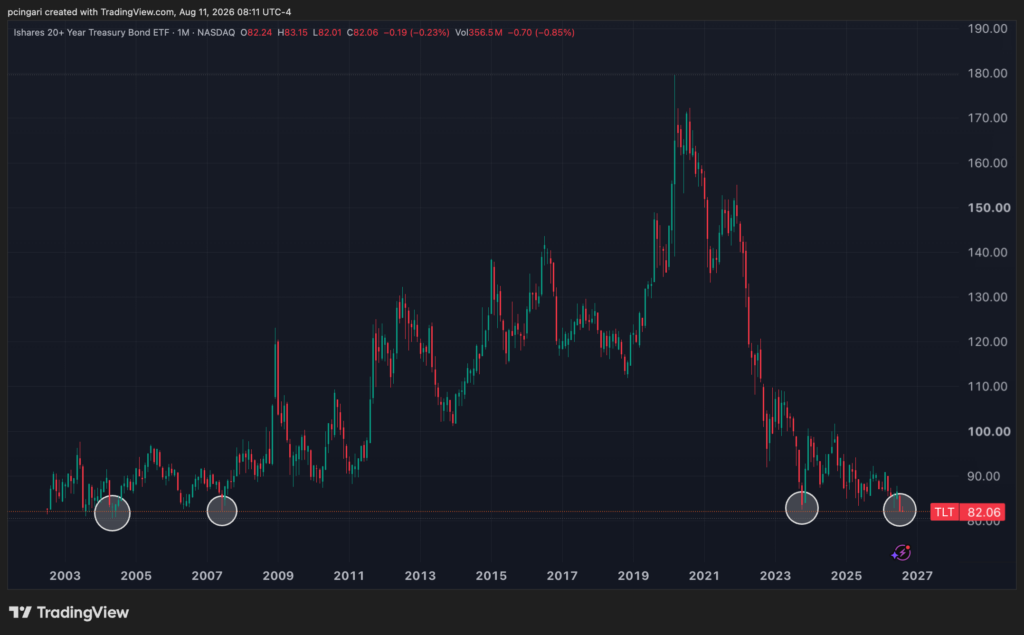Click the 2011 time axis label
This screenshot has width=1024, height=635.
tap(349, 576)
